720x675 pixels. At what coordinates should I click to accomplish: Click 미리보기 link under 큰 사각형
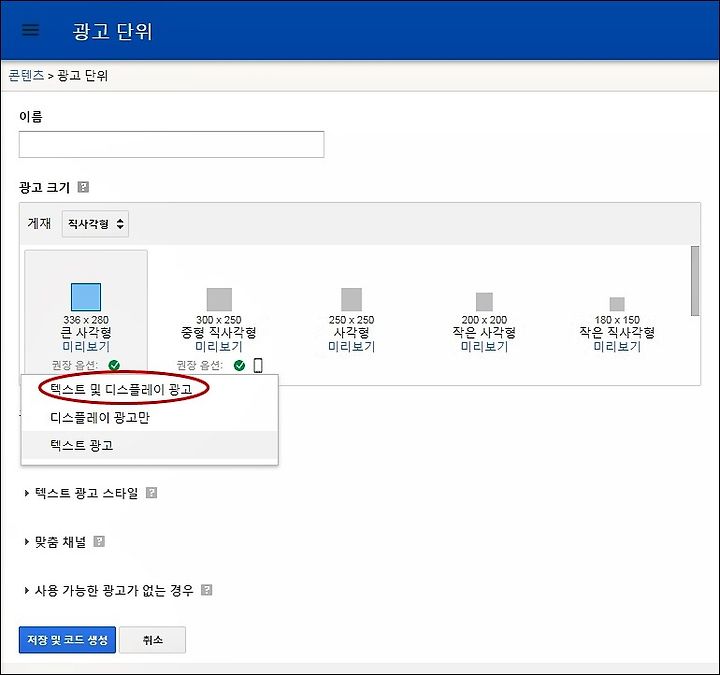pos(86,346)
